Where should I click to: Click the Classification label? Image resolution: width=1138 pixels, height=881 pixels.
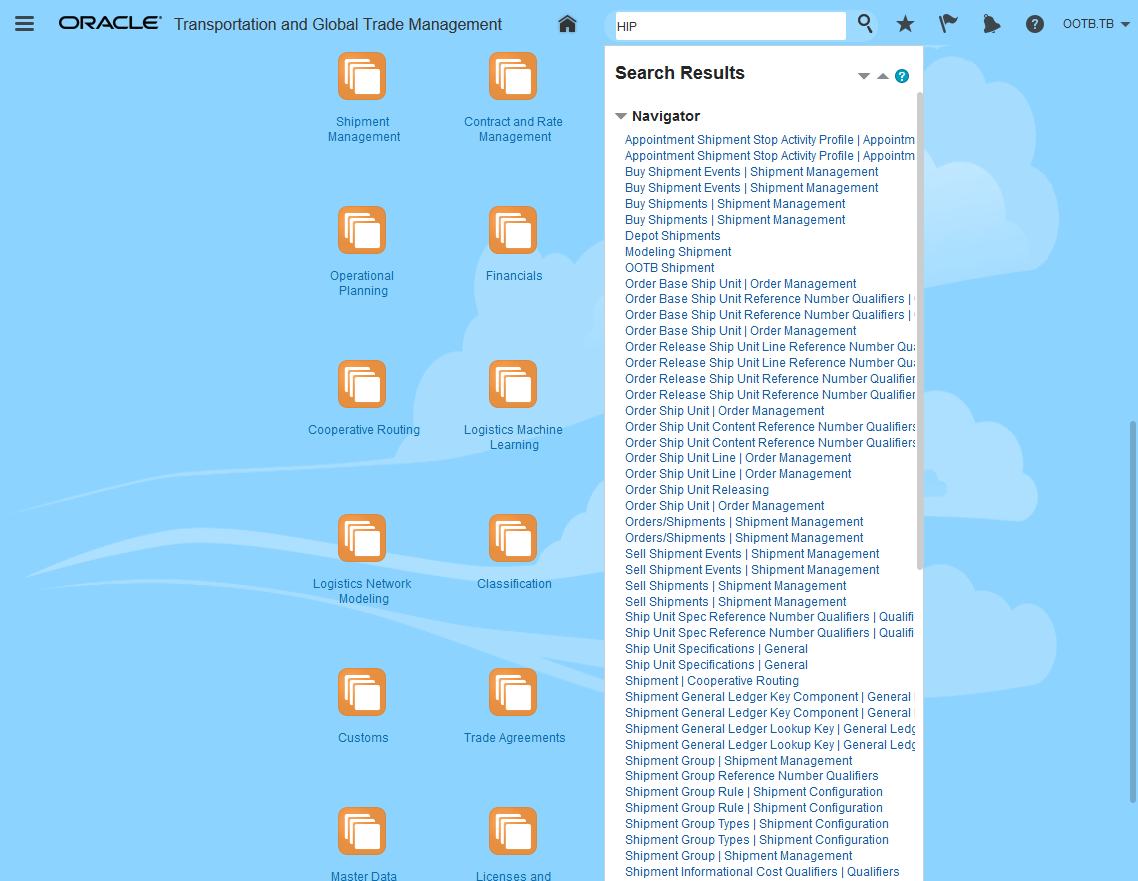pos(514,583)
